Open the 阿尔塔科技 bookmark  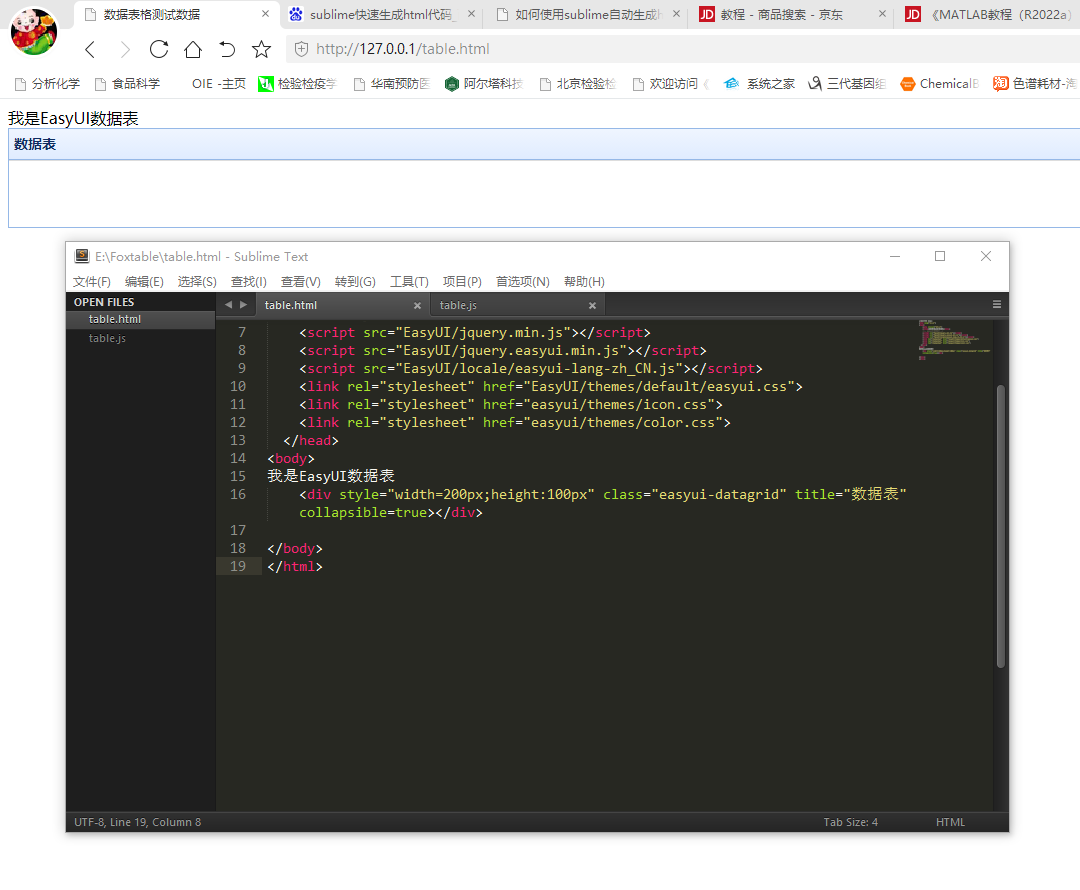point(484,84)
